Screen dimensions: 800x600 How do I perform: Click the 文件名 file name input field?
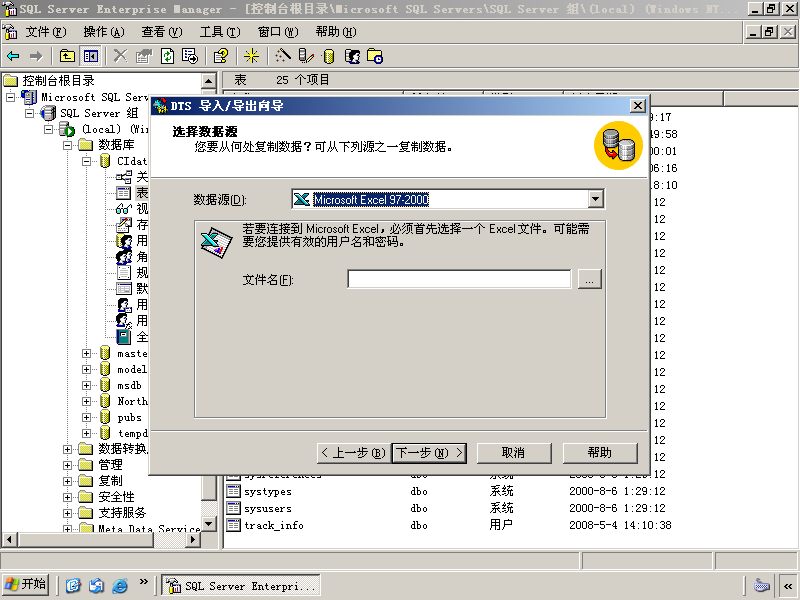click(459, 279)
